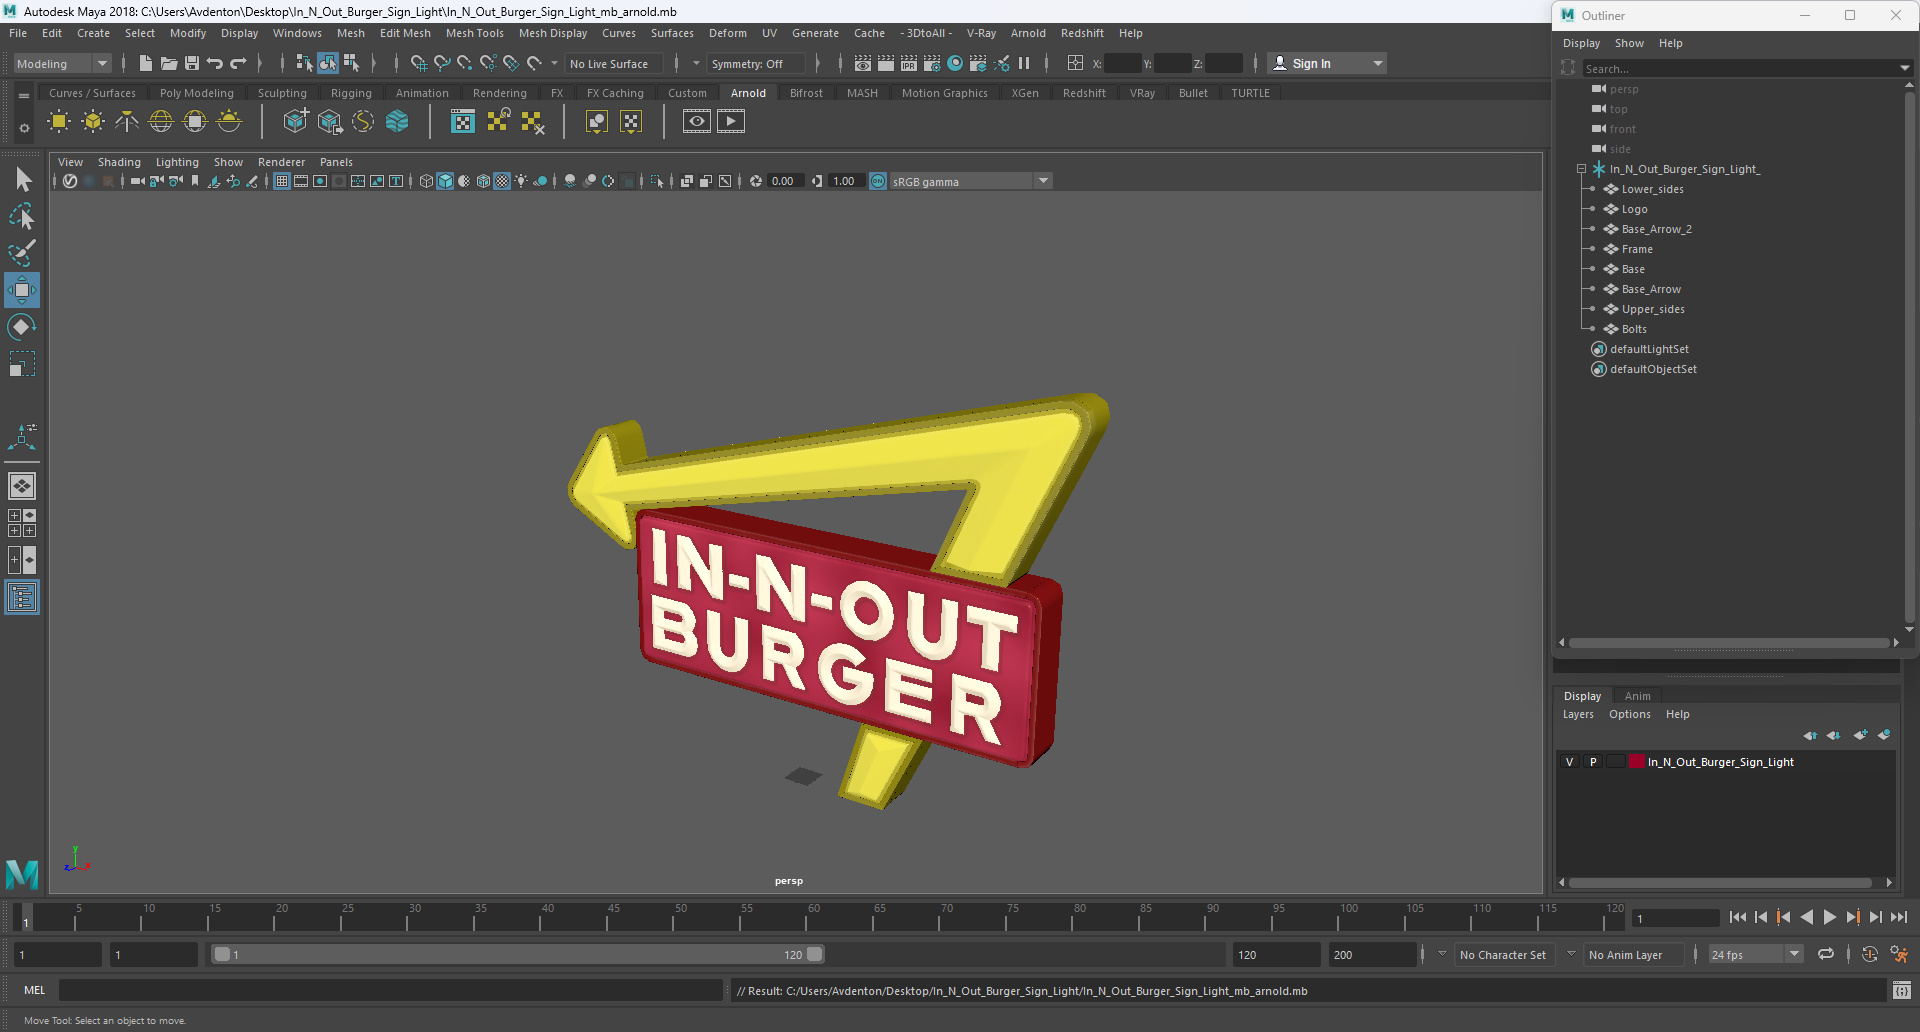Open the Render Settings clapperboard icon
This screenshot has width=1920, height=1032.
(932, 63)
